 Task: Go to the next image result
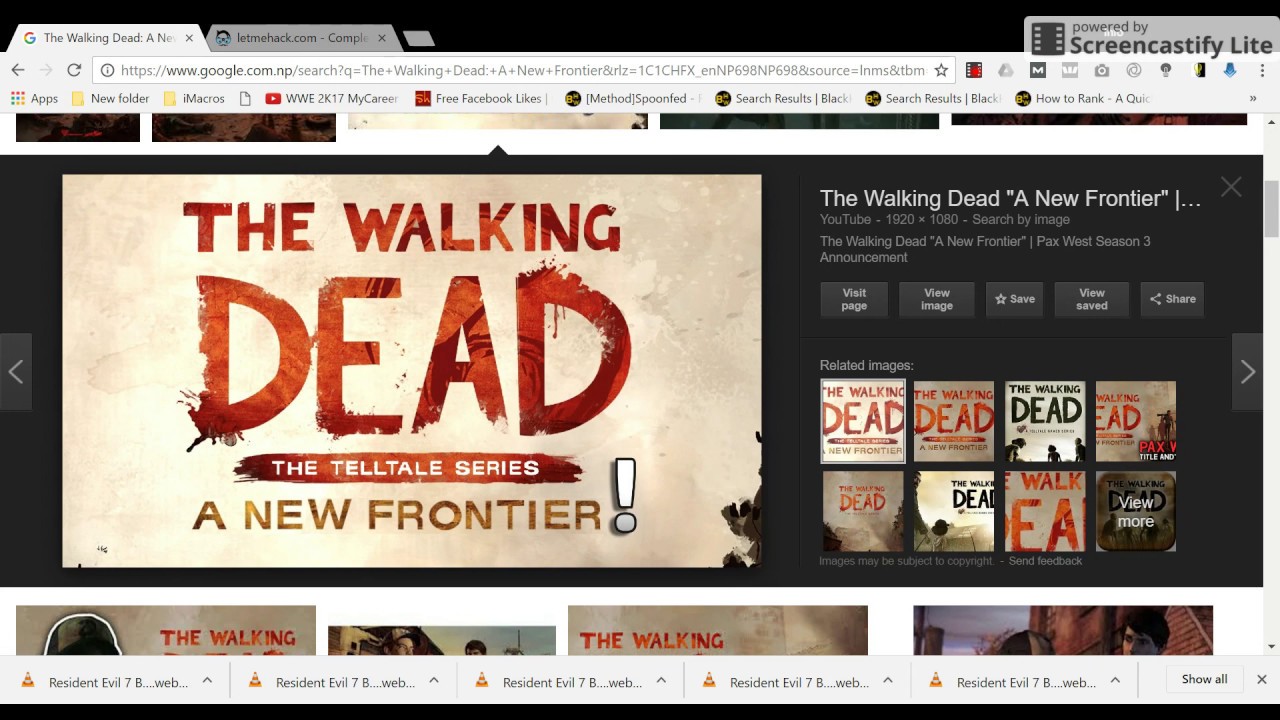[x=1247, y=372]
